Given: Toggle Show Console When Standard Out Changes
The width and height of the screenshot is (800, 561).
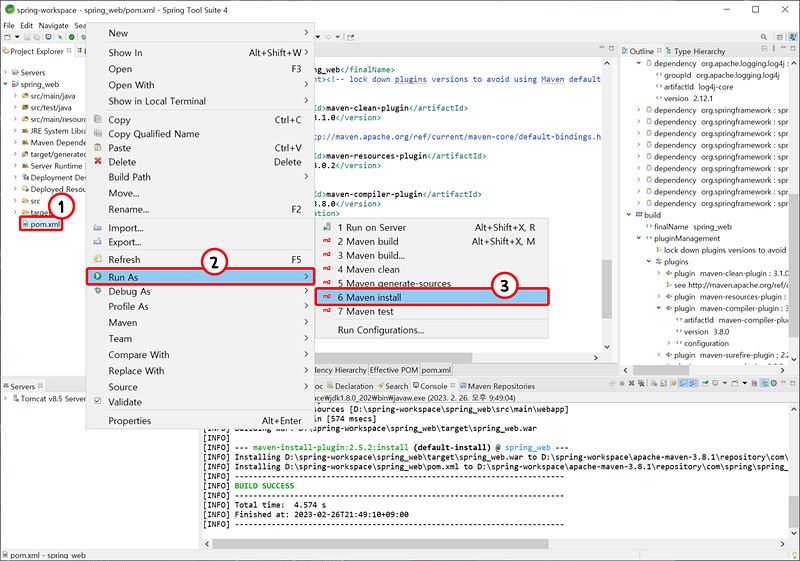Looking at the screenshot, I should (x=683, y=383).
